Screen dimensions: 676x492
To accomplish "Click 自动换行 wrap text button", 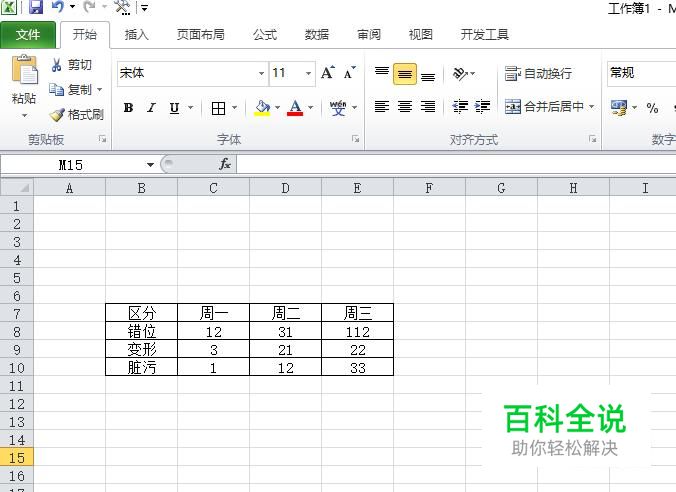I will (x=538, y=73).
